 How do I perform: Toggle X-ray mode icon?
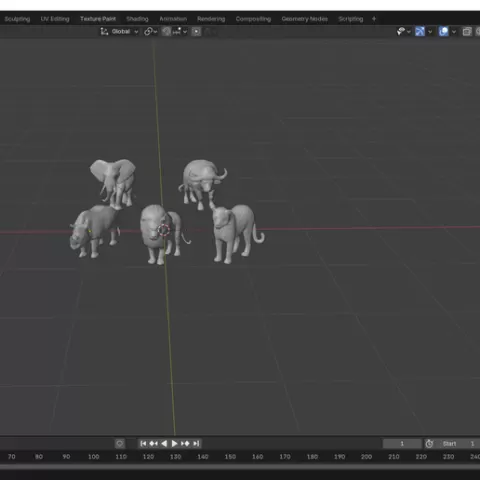tap(467, 32)
